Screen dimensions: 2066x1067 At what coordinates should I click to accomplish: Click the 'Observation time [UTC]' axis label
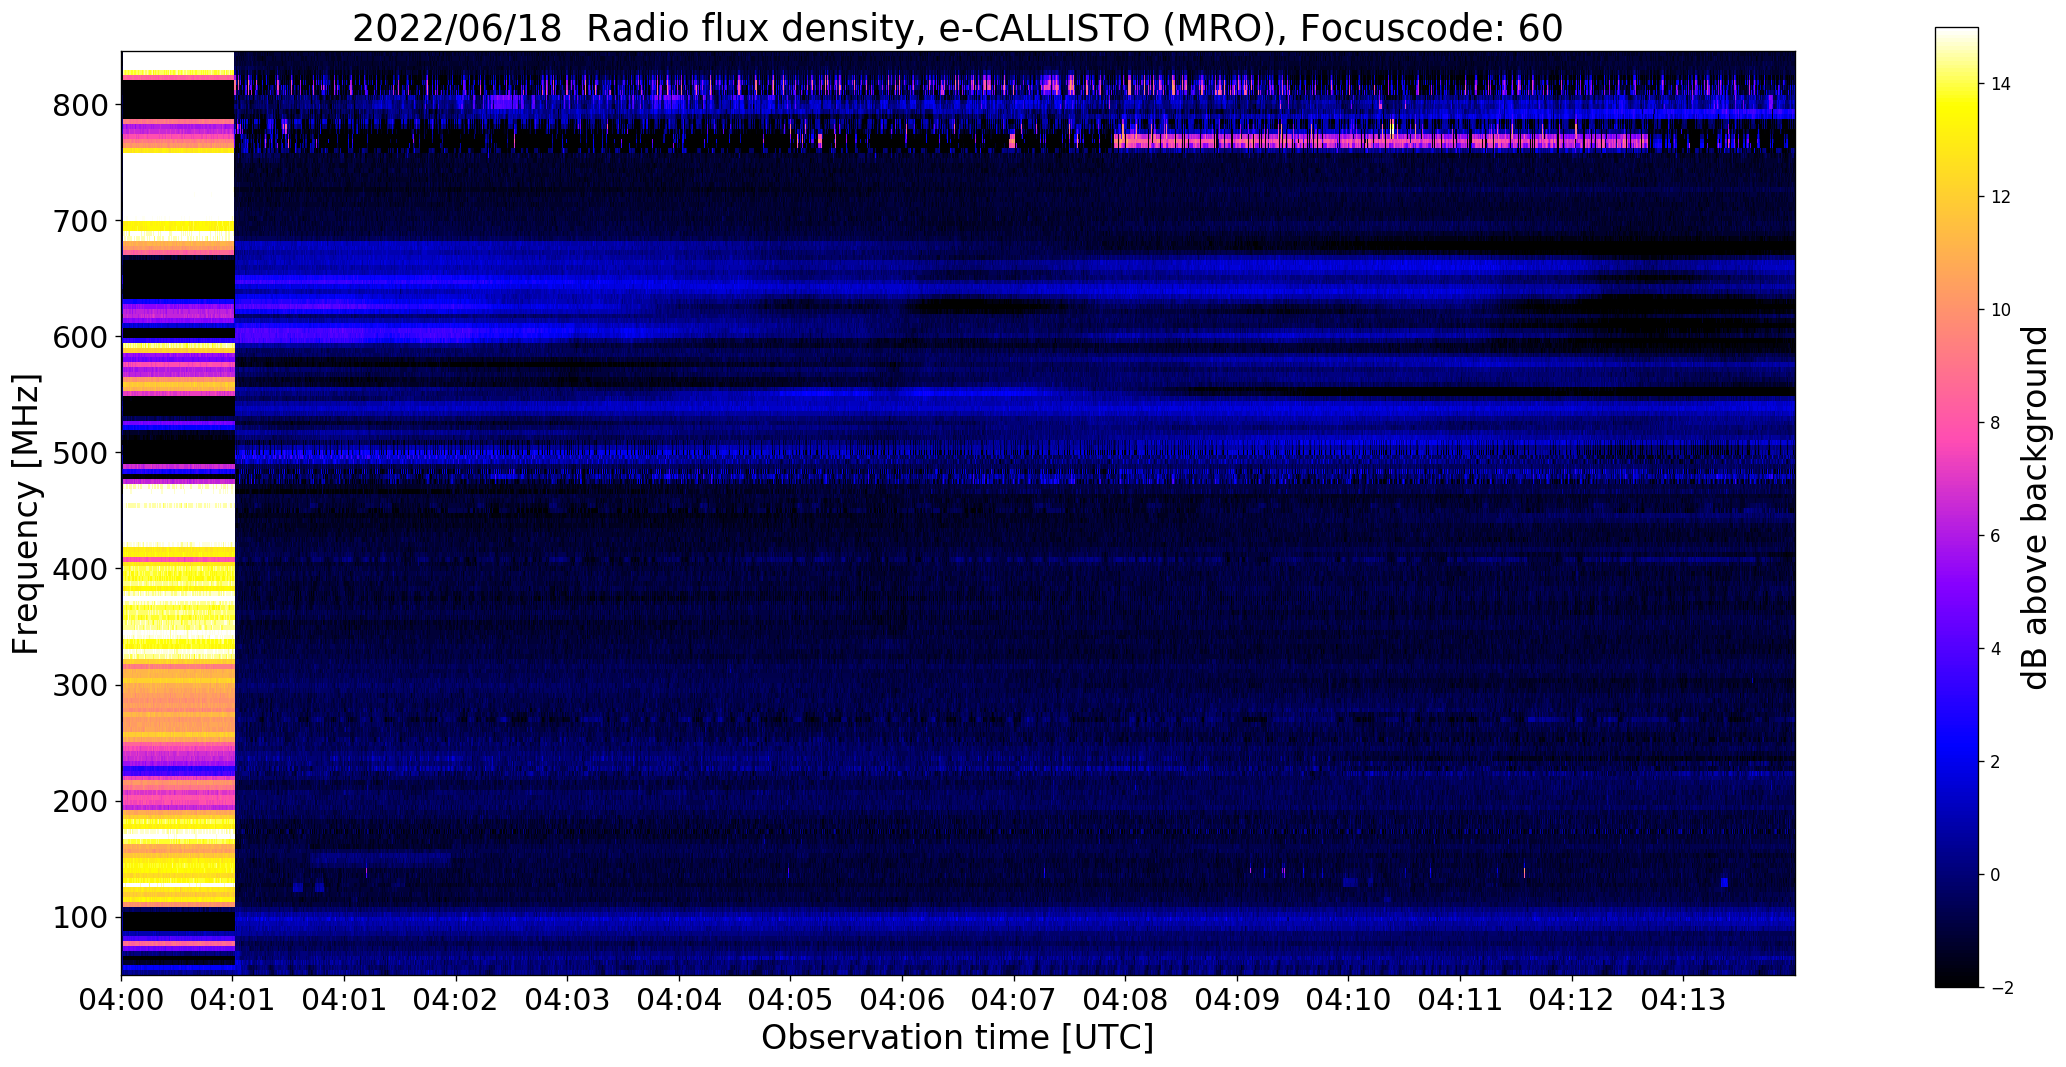click(957, 1038)
